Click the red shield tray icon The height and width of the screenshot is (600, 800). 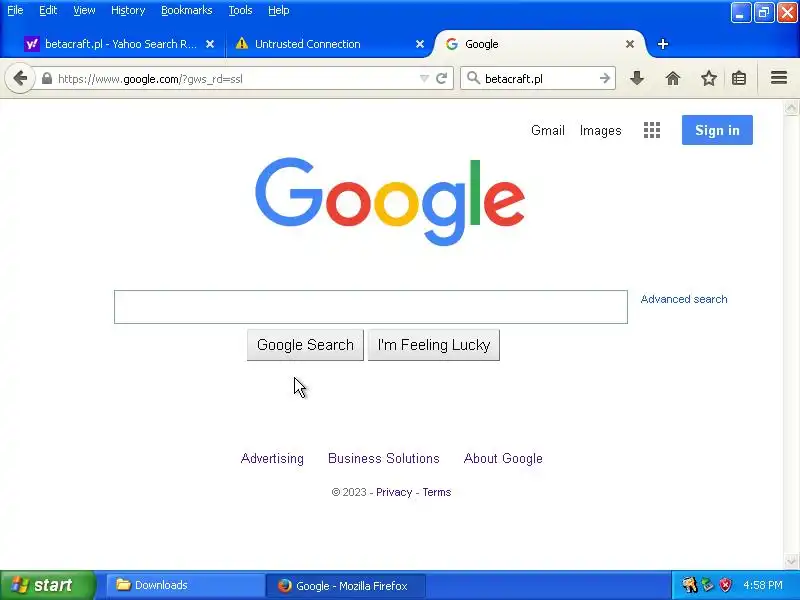pyautogui.click(x=725, y=585)
